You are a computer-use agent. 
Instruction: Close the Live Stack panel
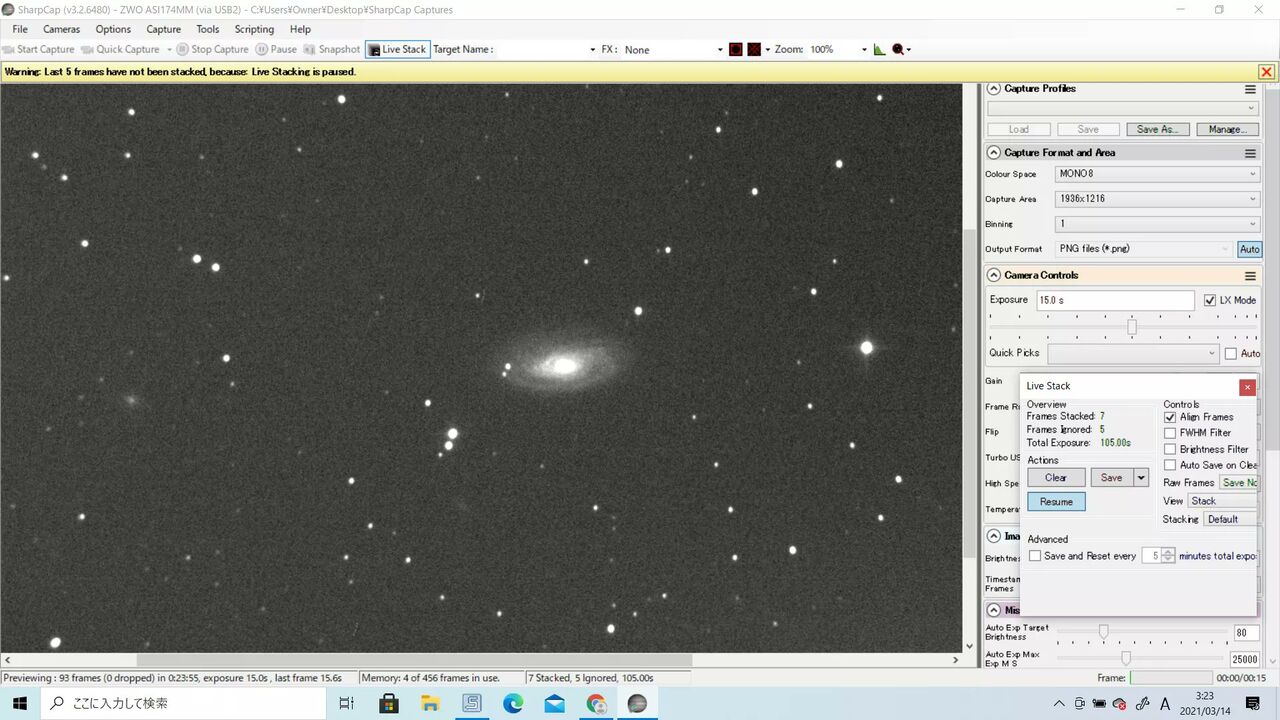(x=1247, y=387)
